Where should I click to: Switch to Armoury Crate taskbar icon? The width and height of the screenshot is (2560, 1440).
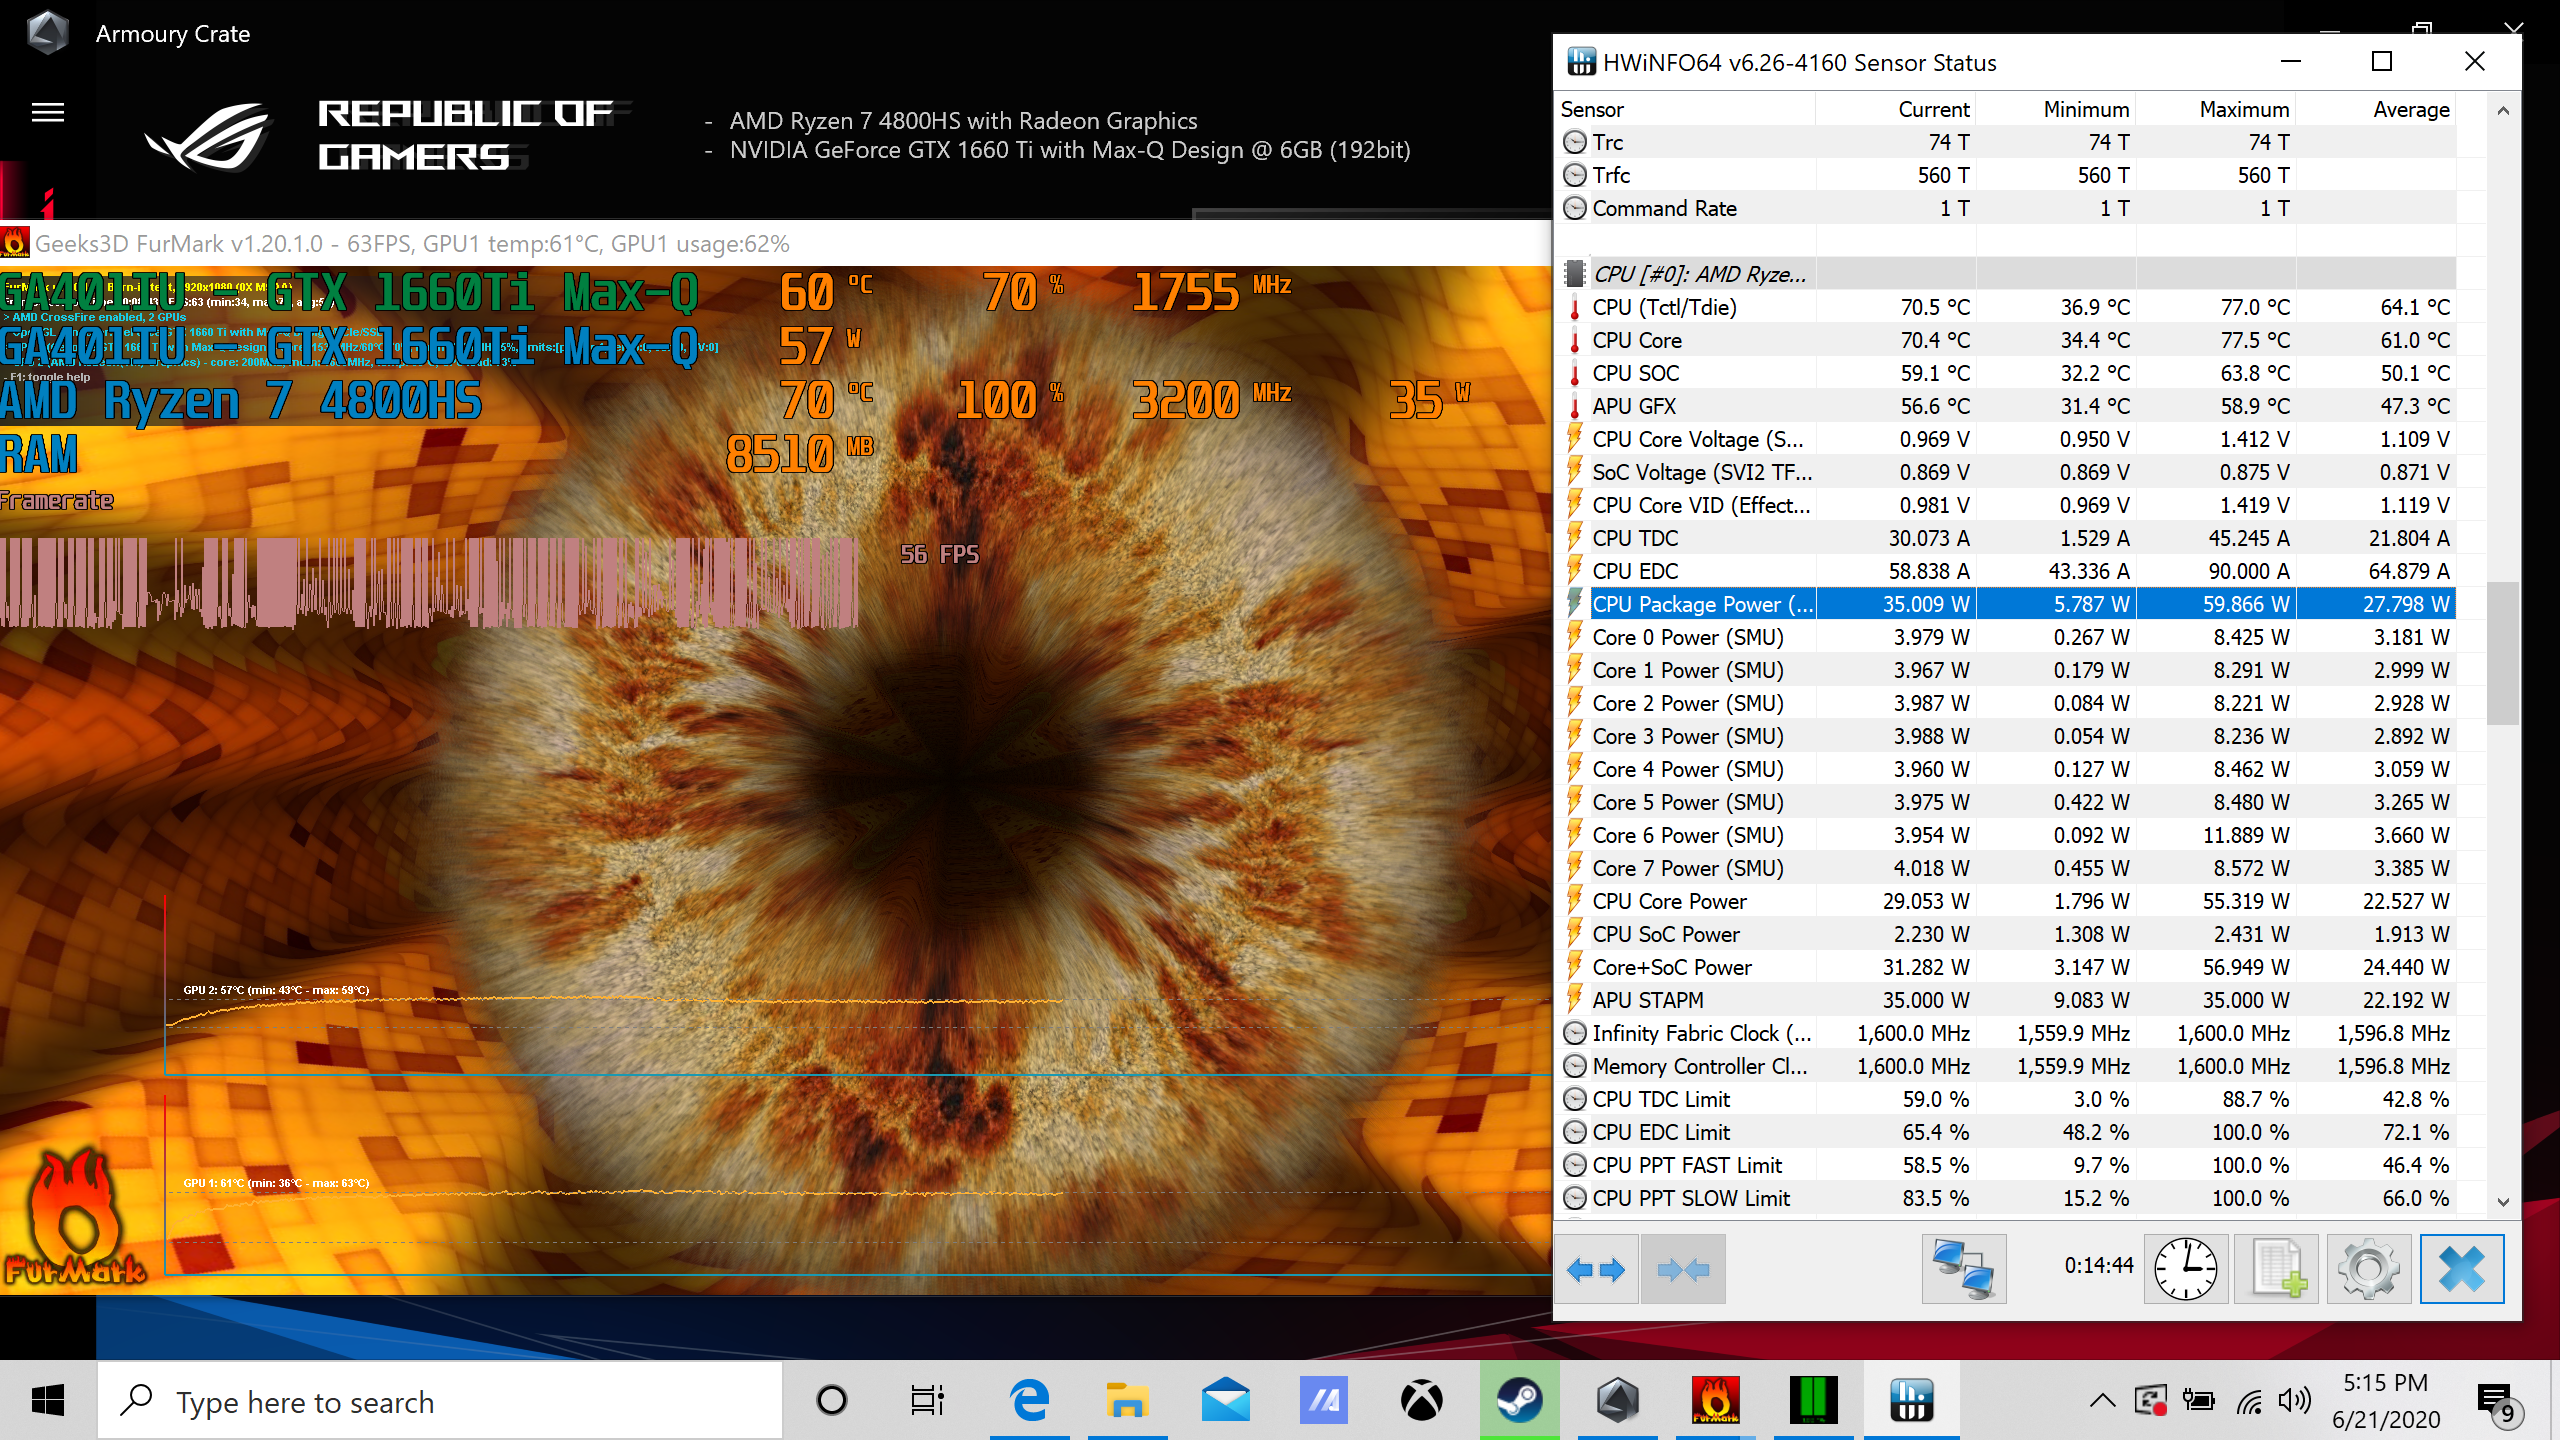(x=1617, y=1400)
